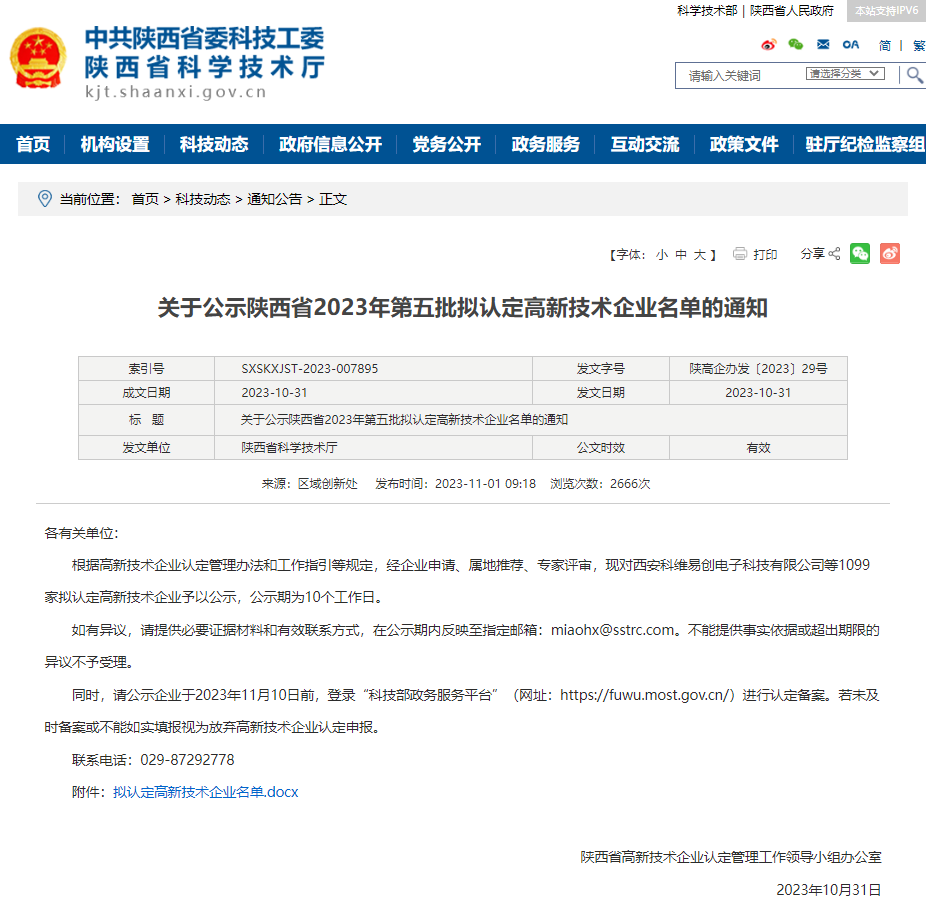
Task: Switch font size to 小
Action: click(x=661, y=255)
